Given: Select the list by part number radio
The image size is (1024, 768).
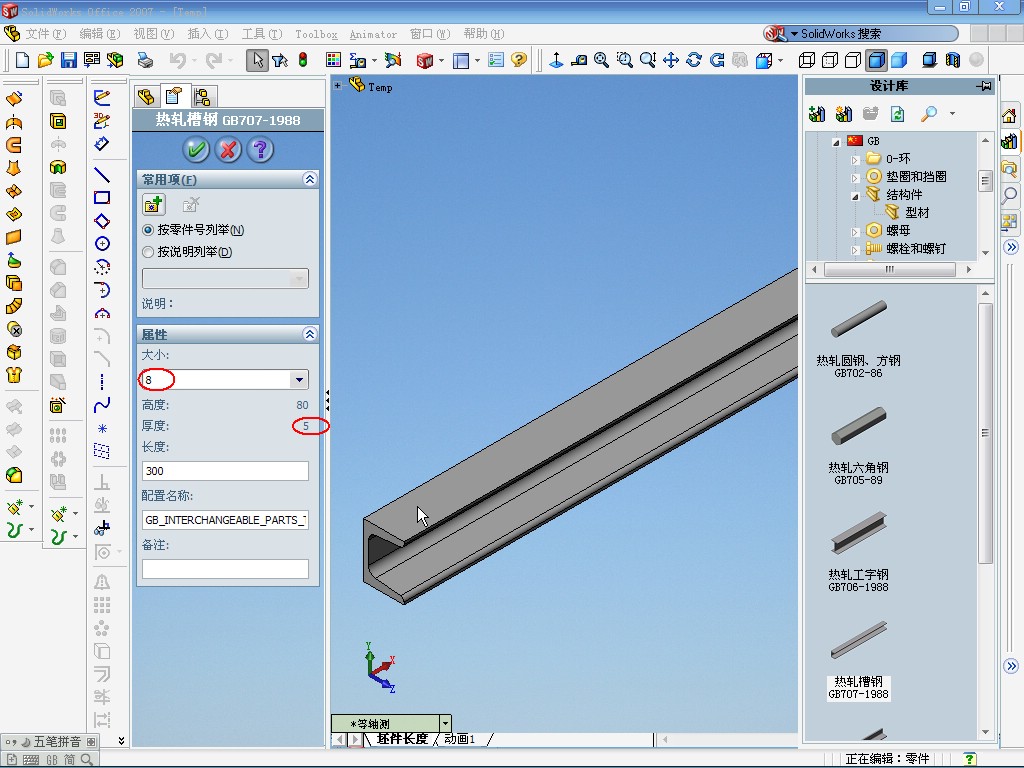Looking at the screenshot, I should (148, 230).
